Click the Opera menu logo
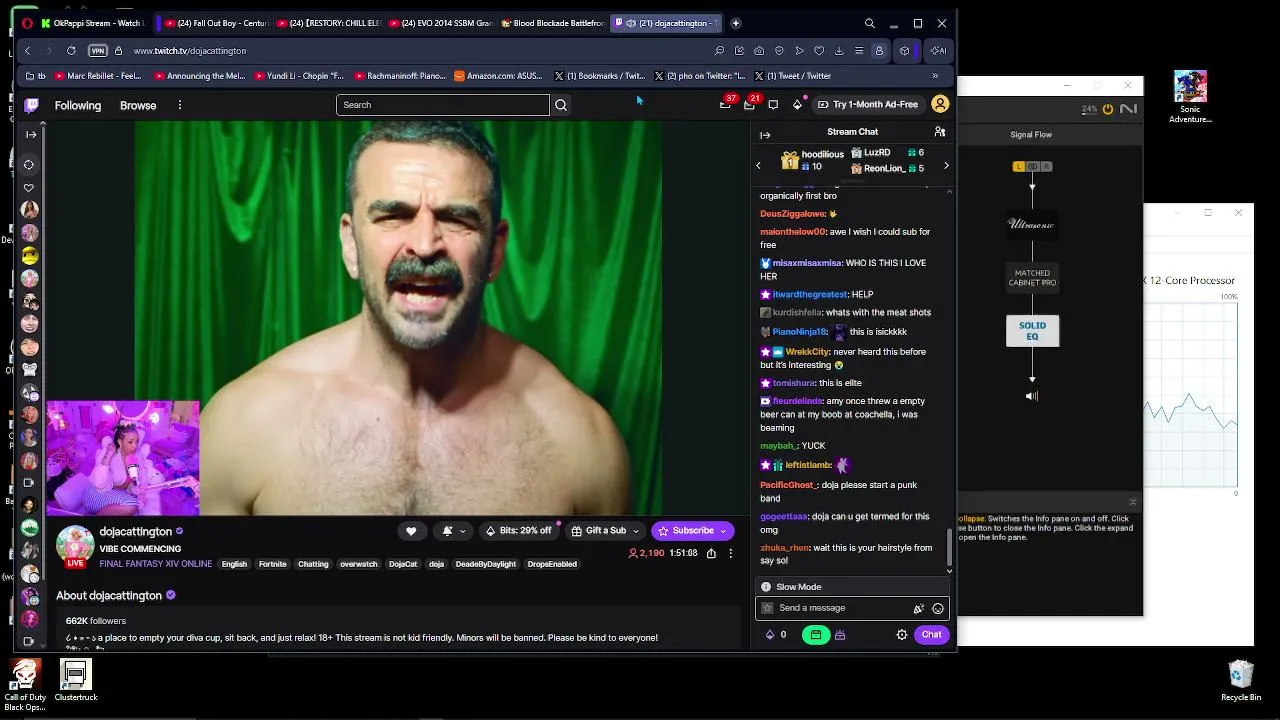The width and height of the screenshot is (1280, 720). tap(27, 23)
